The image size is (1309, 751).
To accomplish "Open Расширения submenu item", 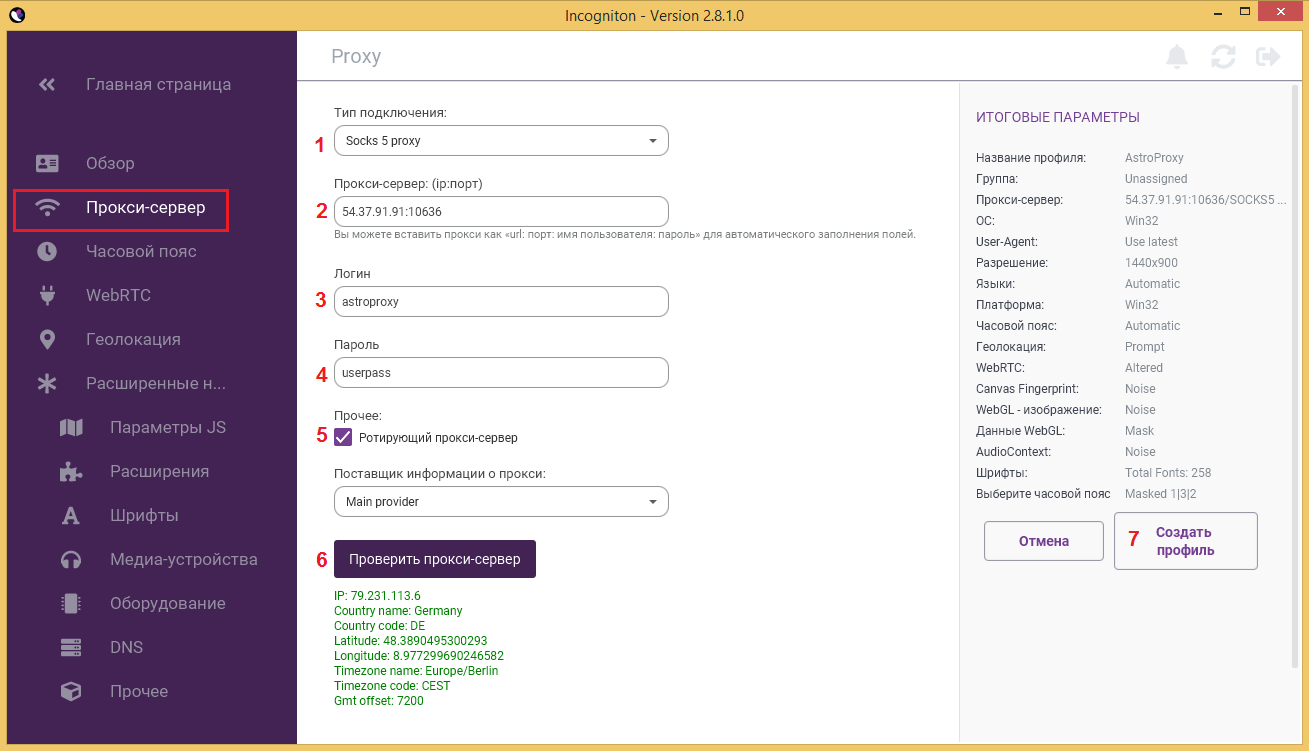I will (x=160, y=471).
